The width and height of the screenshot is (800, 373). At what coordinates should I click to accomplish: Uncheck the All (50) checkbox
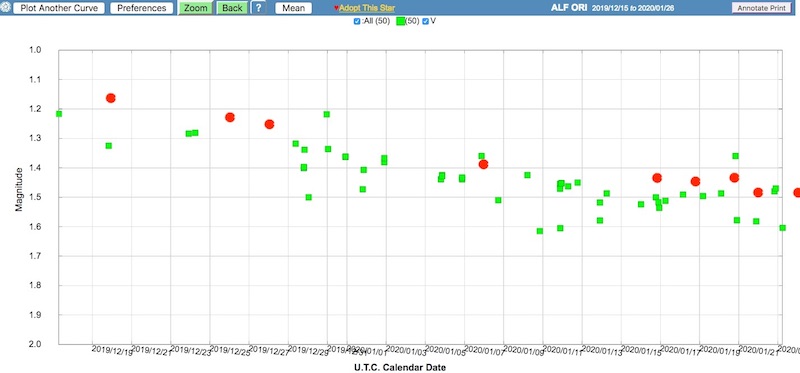point(357,21)
